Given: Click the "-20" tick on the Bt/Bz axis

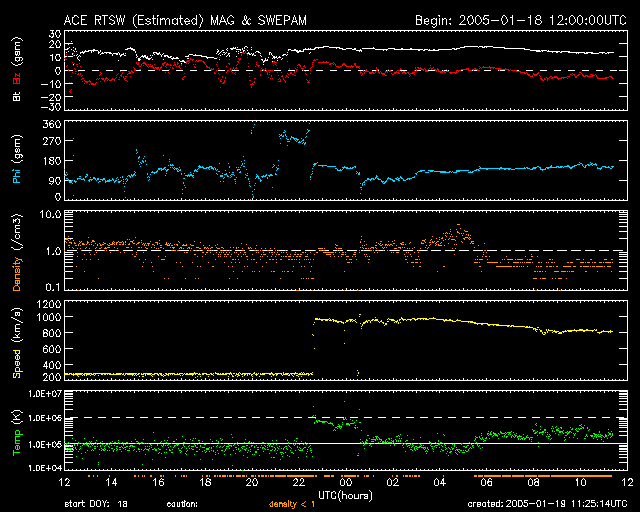Looking at the screenshot, I should click(x=51, y=97).
